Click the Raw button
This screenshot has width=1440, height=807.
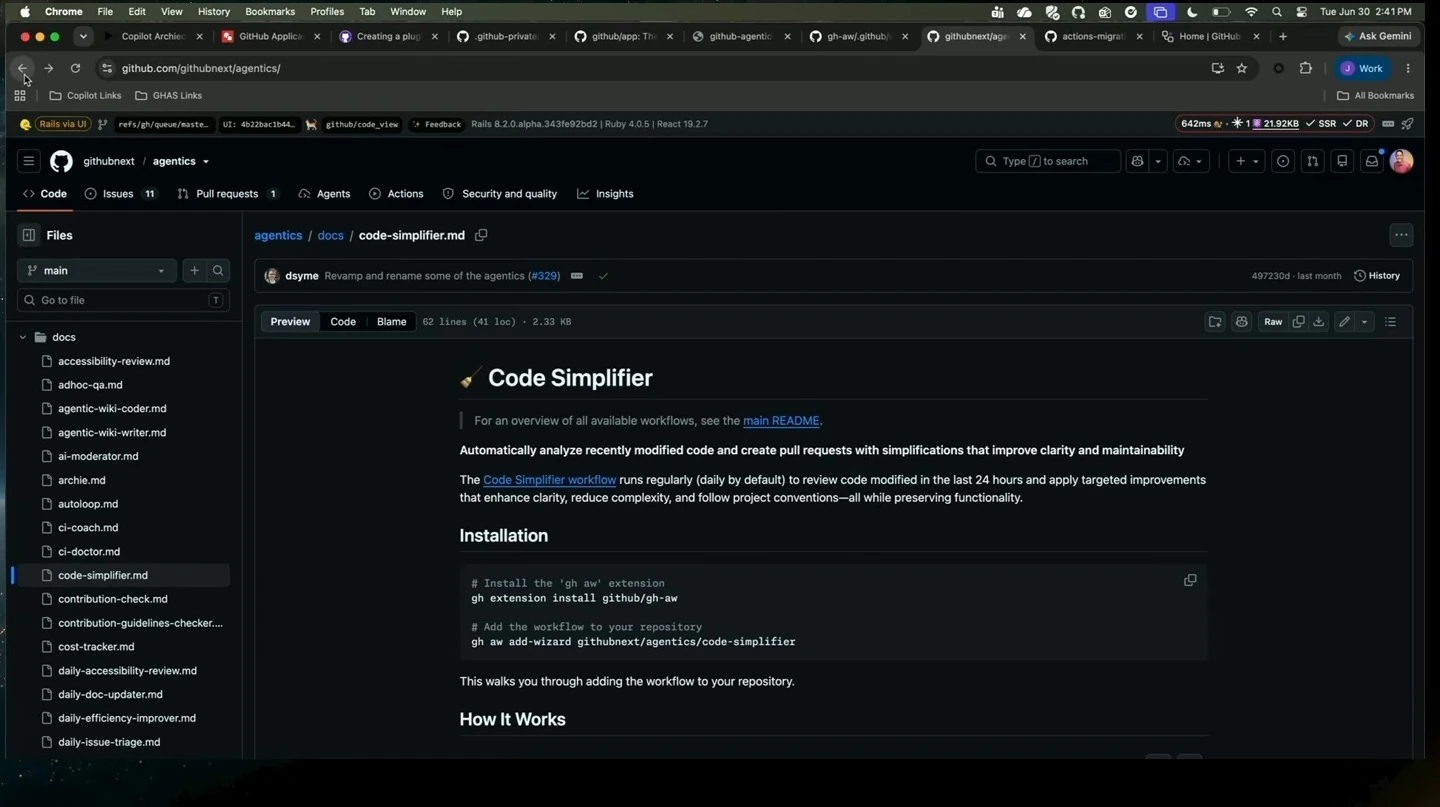1273,322
